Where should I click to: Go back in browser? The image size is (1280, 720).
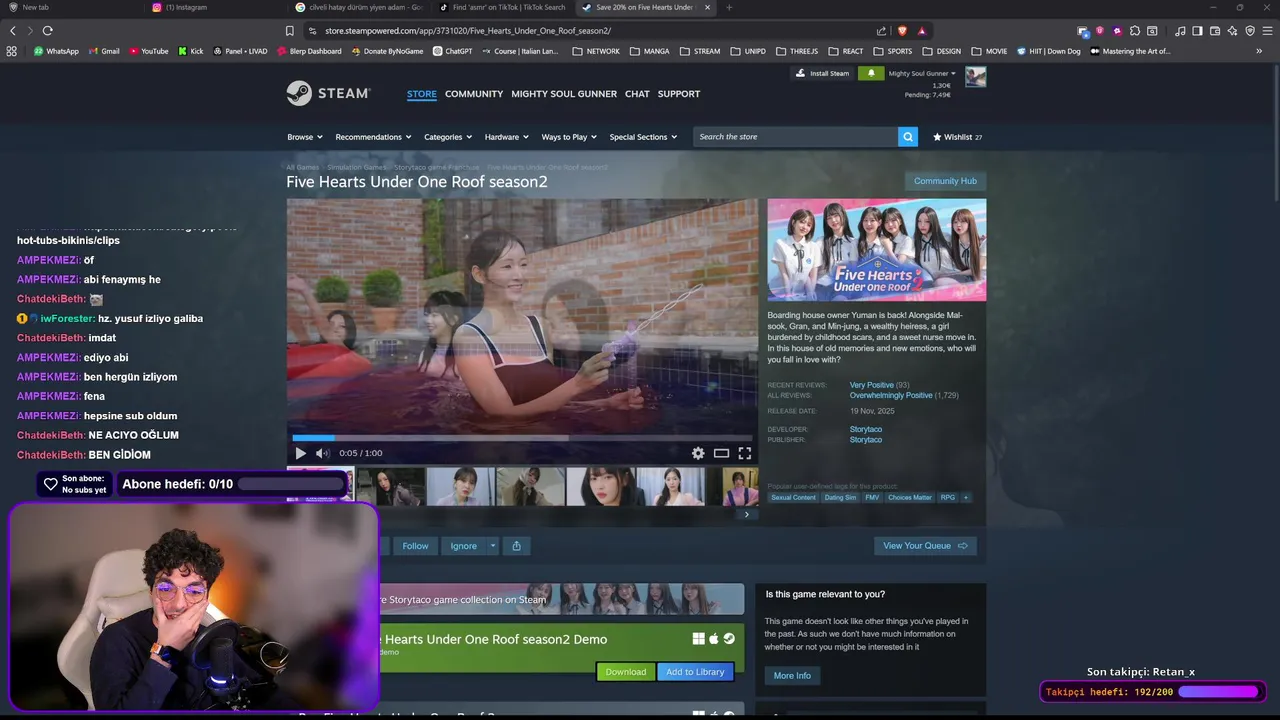click(x=13, y=31)
